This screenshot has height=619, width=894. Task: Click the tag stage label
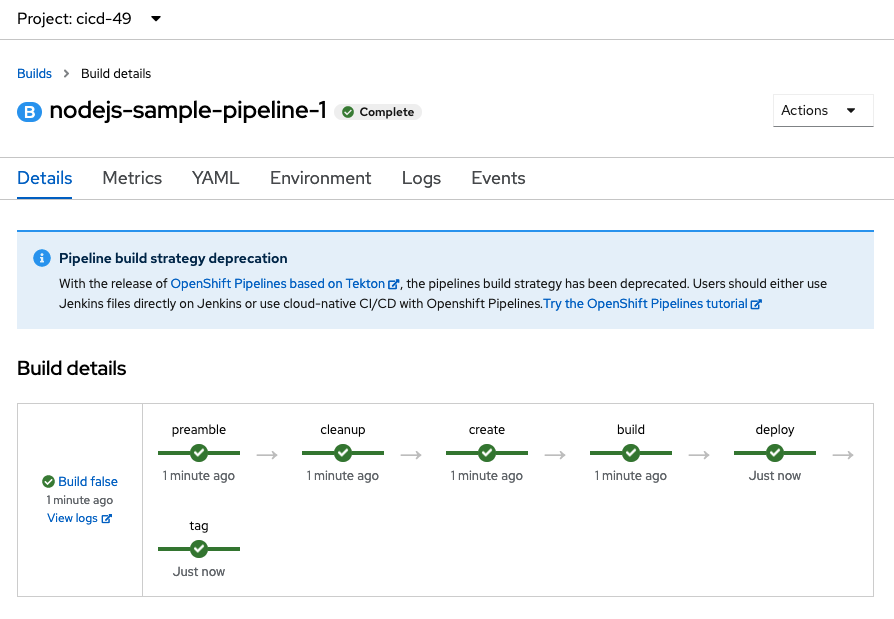199,526
